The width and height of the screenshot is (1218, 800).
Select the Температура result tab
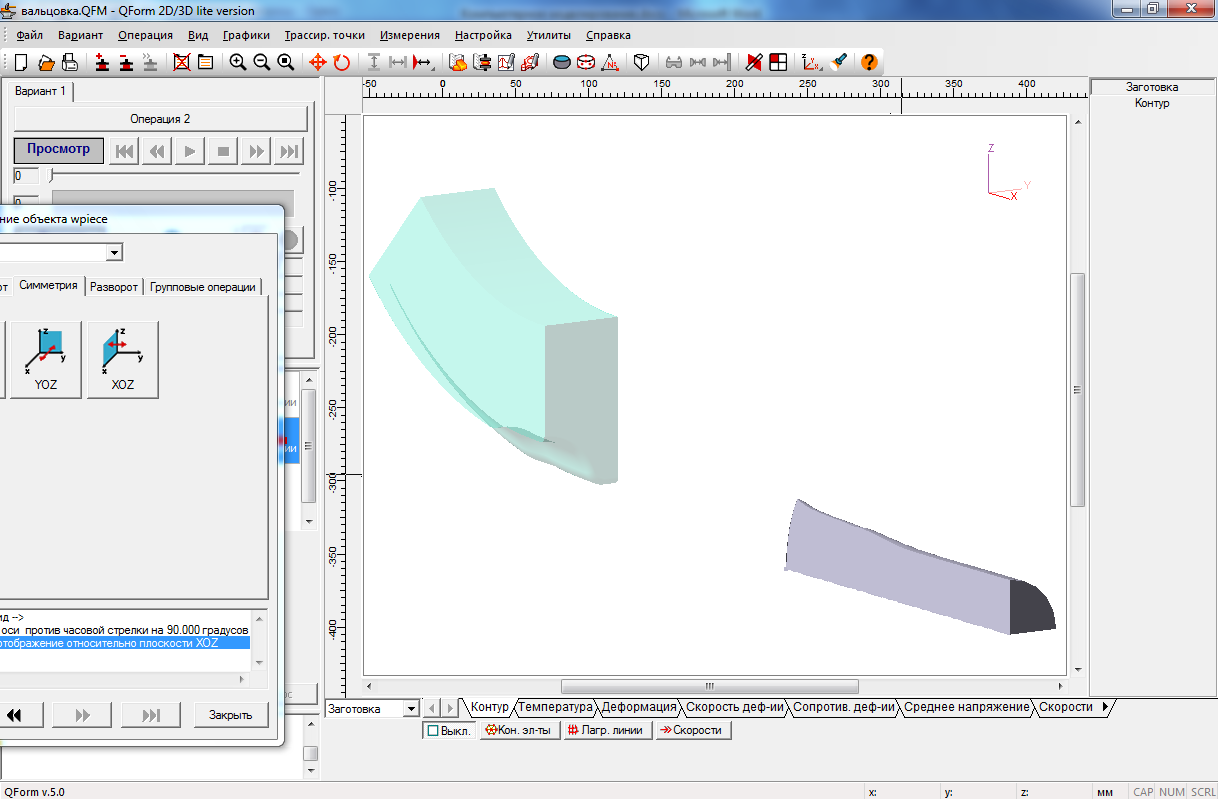pyautogui.click(x=556, y=707)
